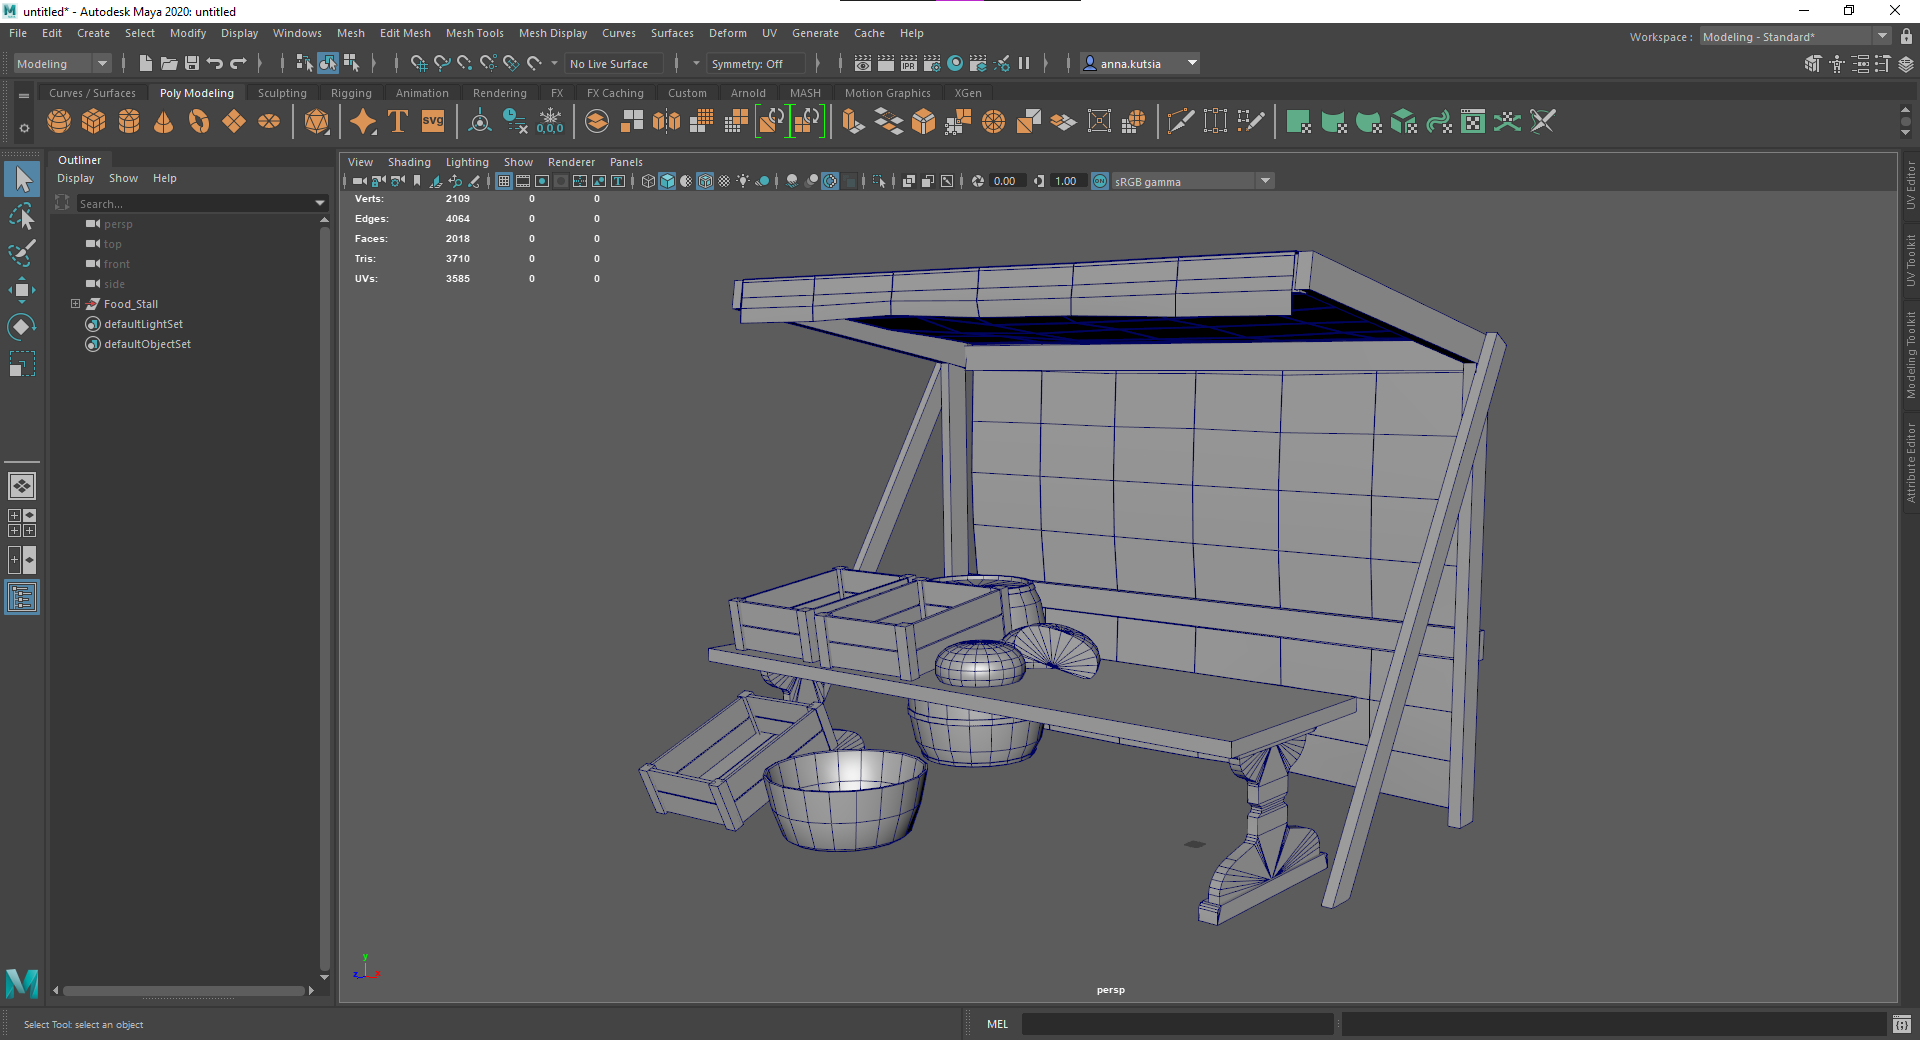Image resolution: width=1920 pixels, height=1040 pixels.
Task: Open the Modeling menu set dropdown
Action: click(62, 63)
